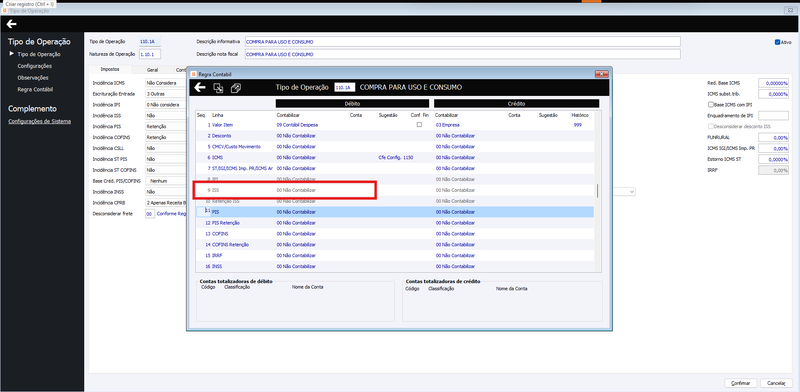Open the Incidência PIS Retenção combo
The width and height of the screenshot is (800, 392).
click(165, 126)
